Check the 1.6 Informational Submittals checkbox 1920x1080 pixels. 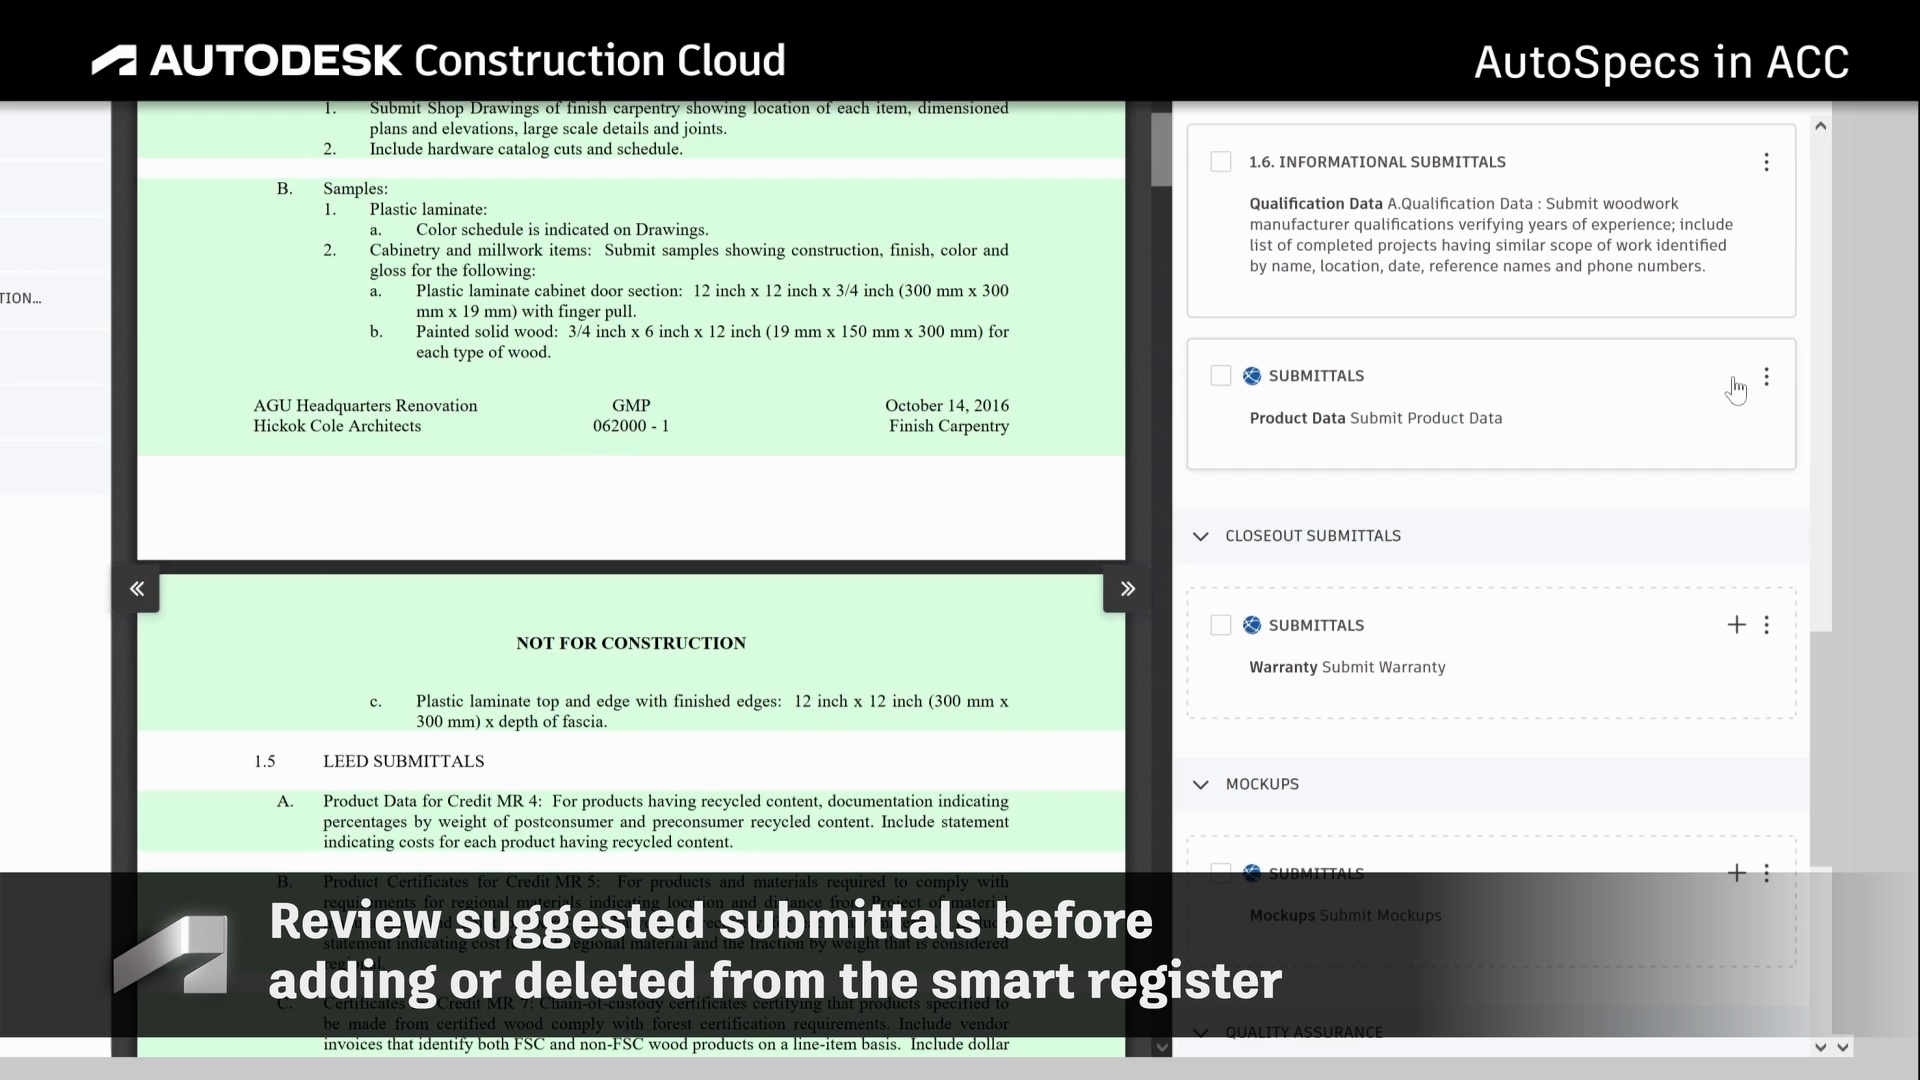1220,162
